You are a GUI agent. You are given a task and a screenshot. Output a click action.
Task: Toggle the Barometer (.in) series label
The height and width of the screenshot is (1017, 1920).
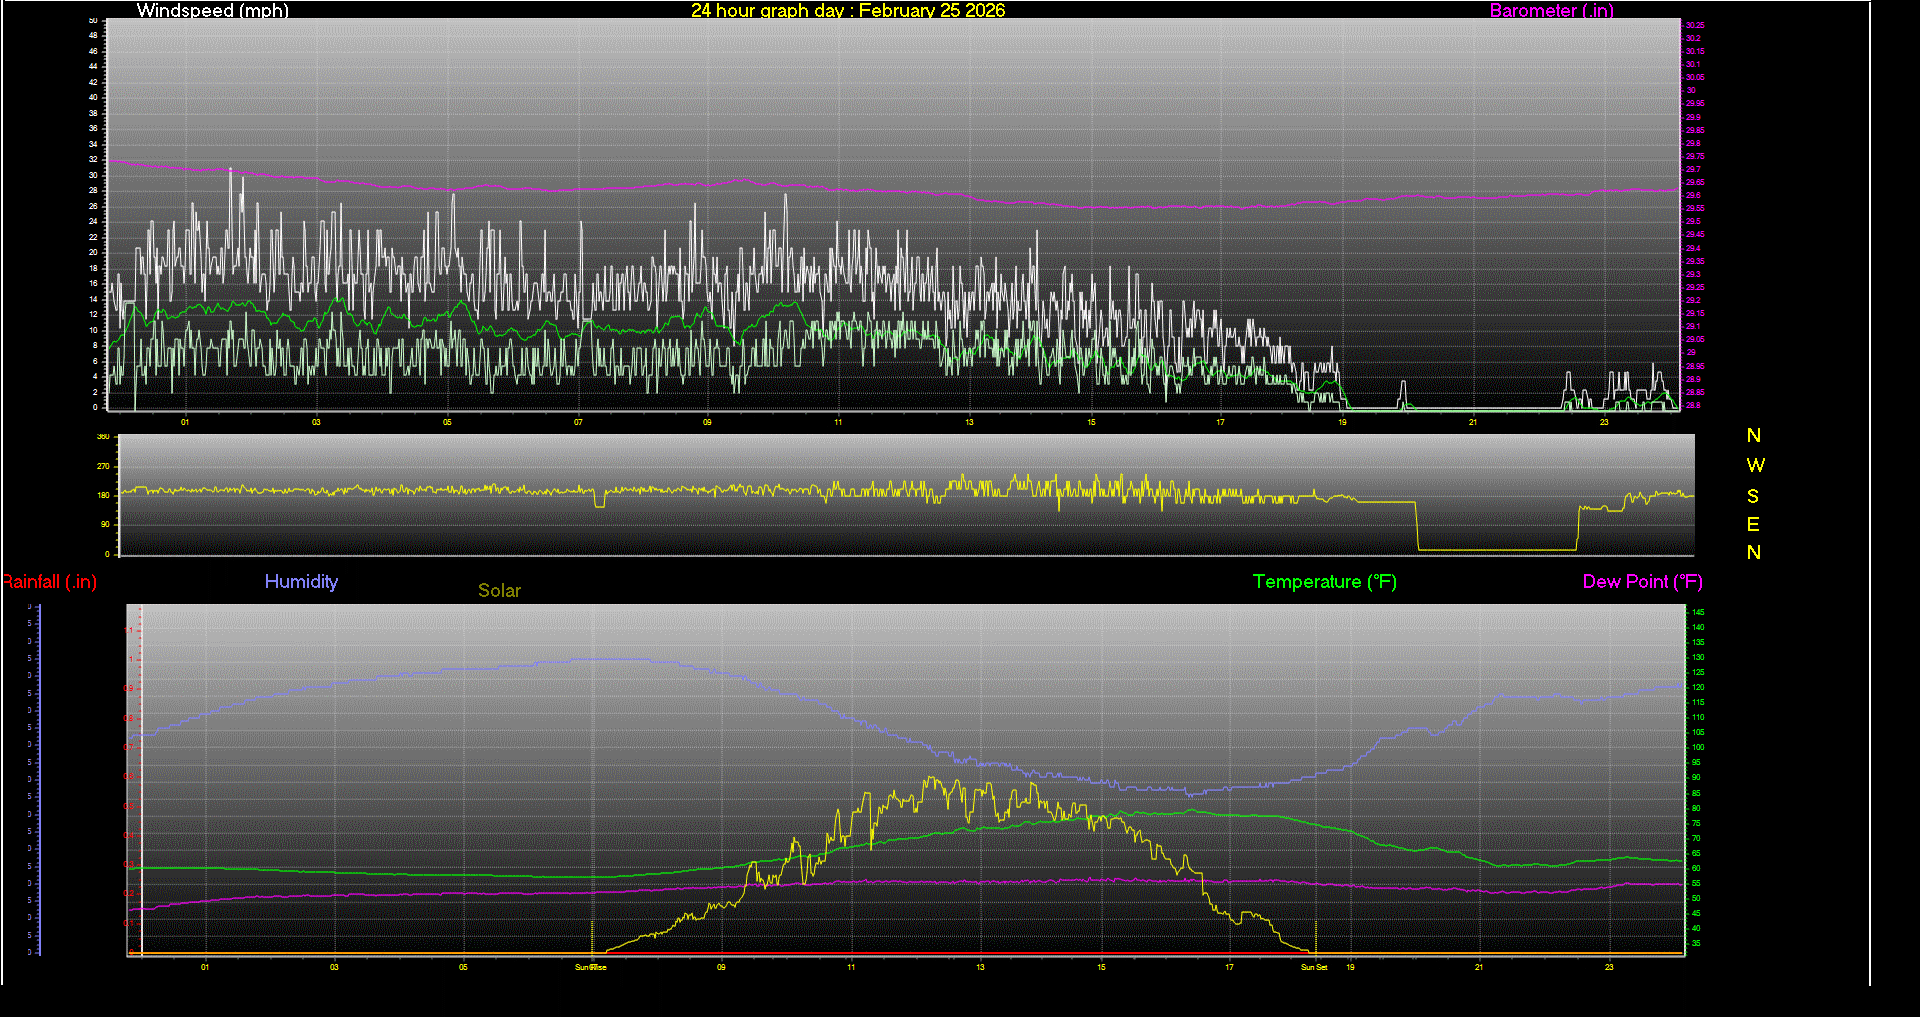[1551, 11]
